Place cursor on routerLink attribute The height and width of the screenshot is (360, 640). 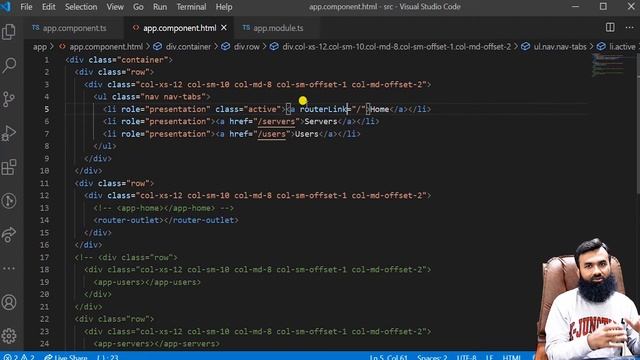(x=323, y=109)
